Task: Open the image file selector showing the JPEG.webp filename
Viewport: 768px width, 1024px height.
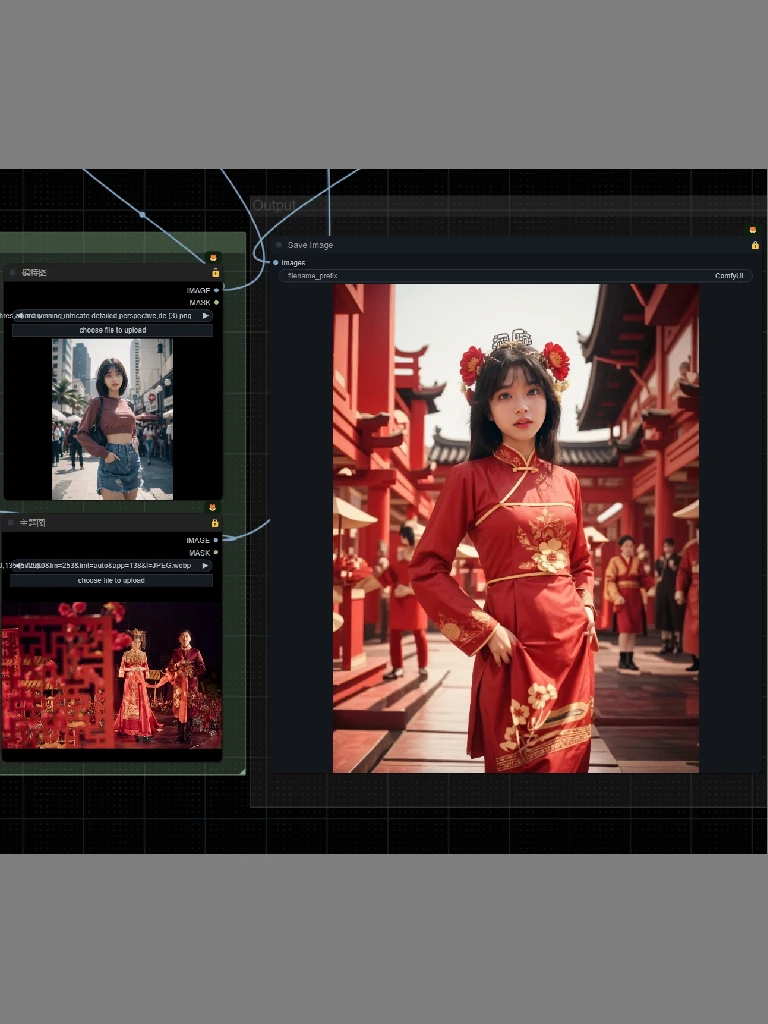Action: 111,566
